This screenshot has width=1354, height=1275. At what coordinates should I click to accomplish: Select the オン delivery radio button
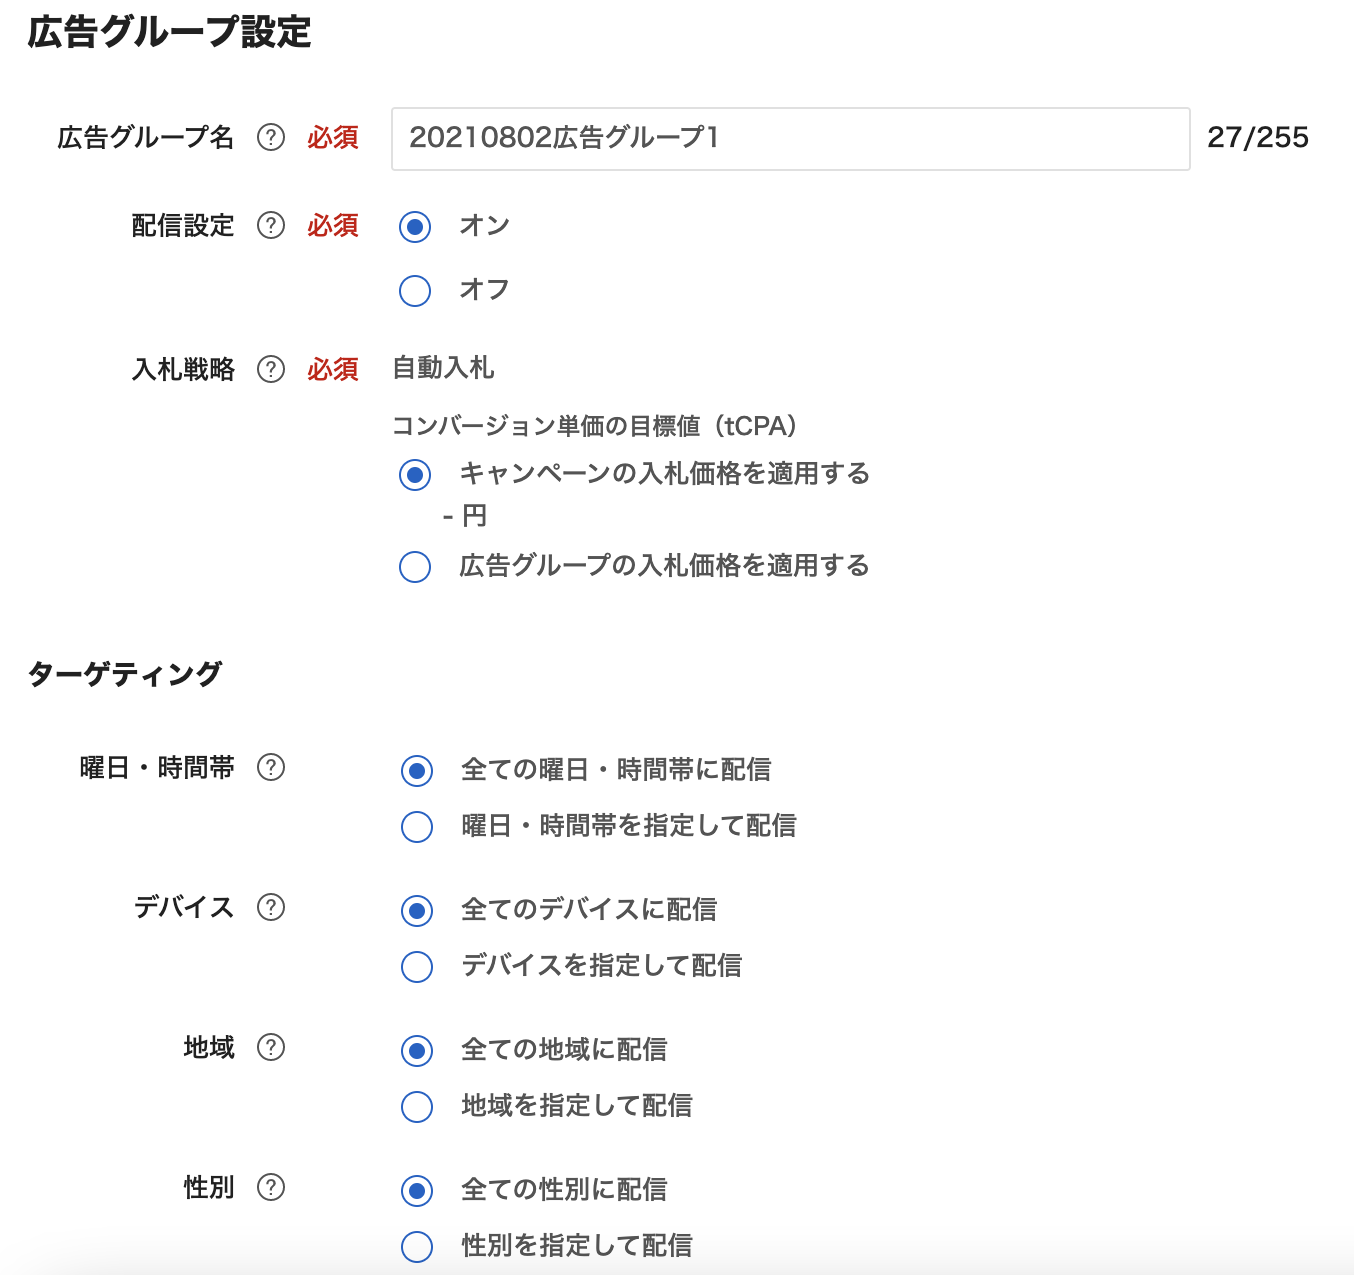(x=415, y=227)
